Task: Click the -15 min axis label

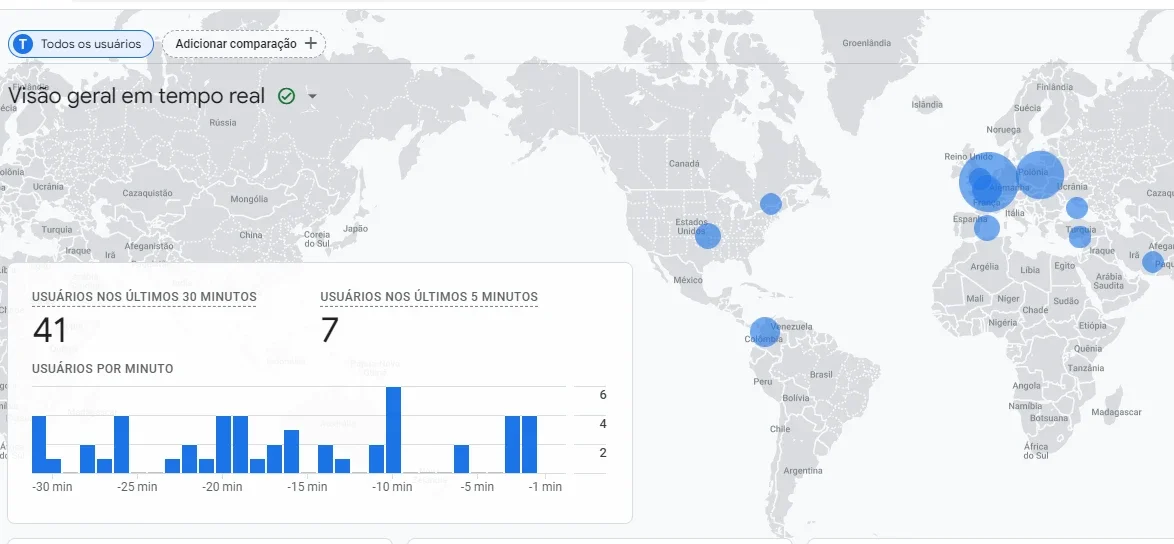Action: point(307,487)
